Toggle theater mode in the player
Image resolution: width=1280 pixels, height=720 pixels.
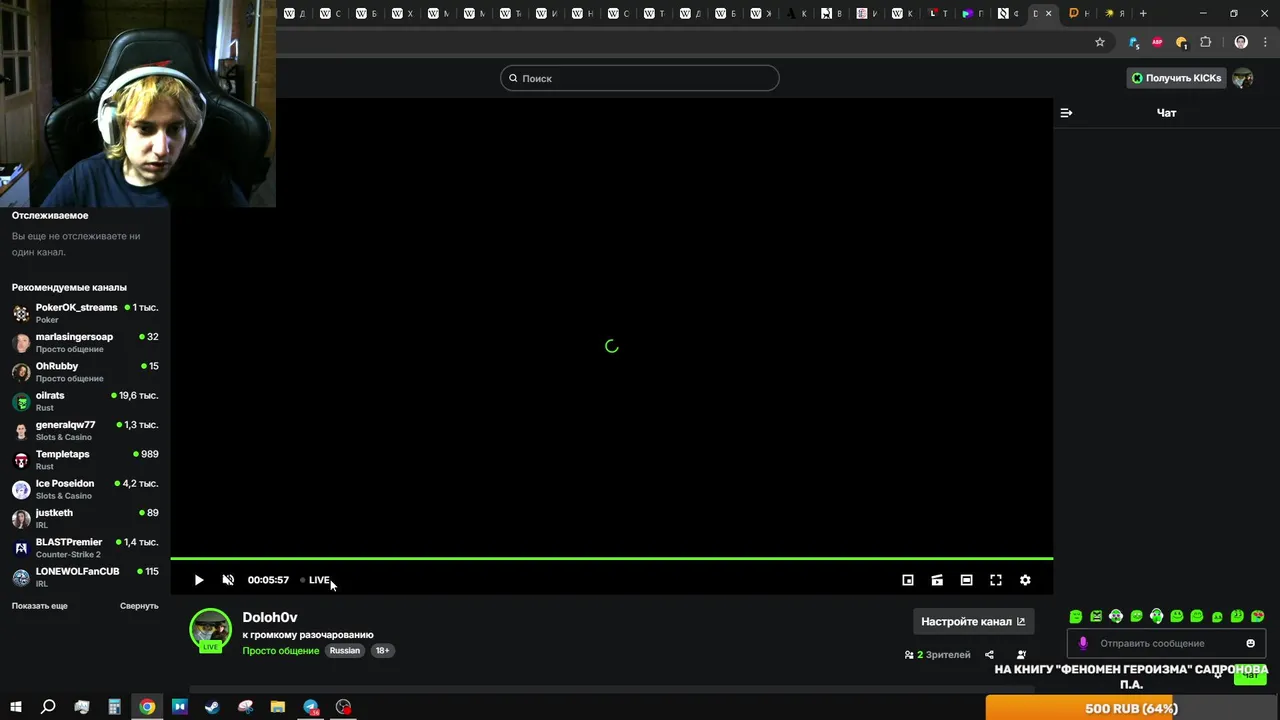pos(966,580)
